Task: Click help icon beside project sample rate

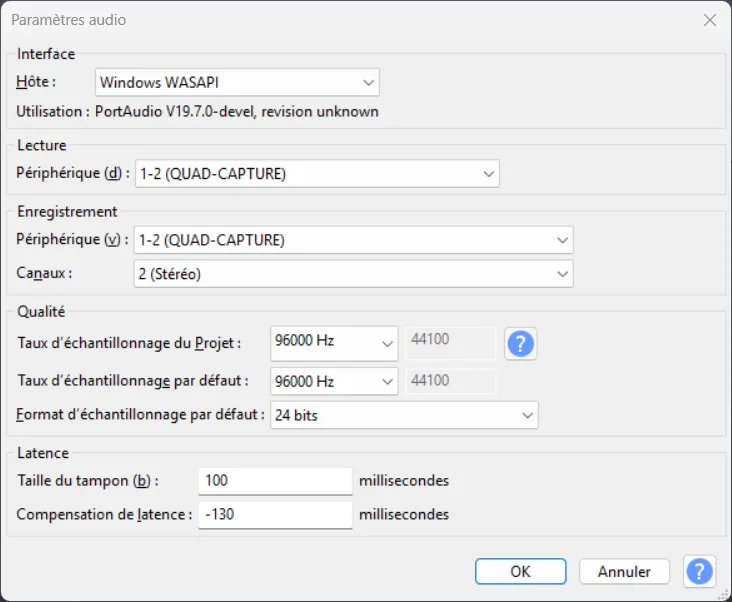Action: 521,344
